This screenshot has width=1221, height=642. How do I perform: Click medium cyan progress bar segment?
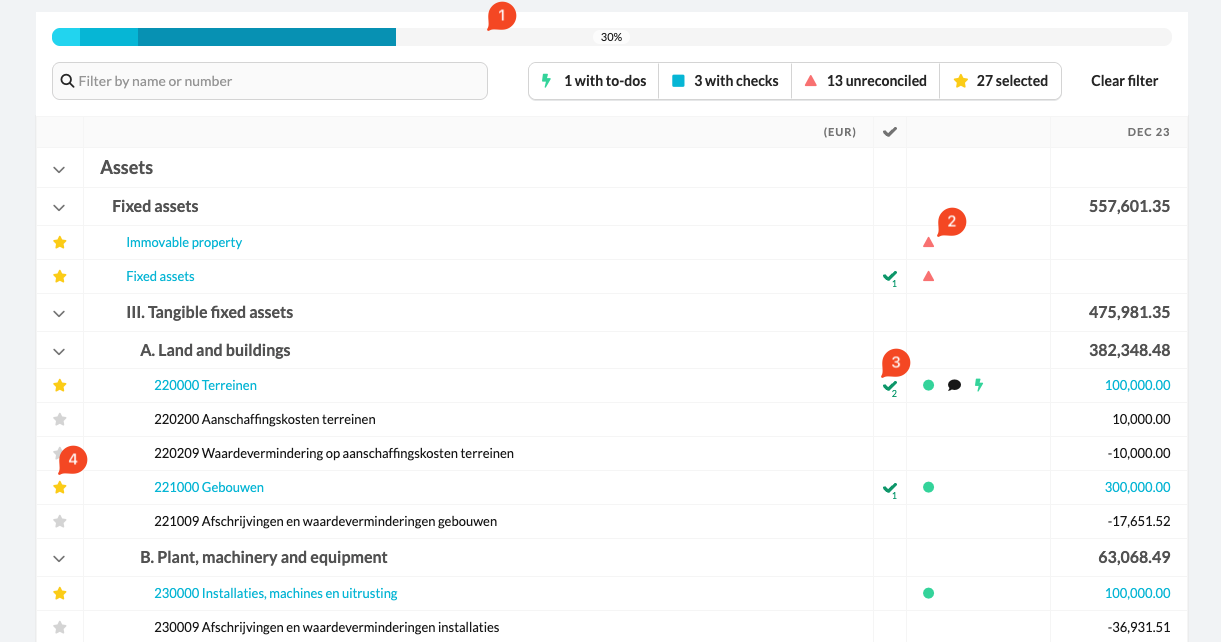tap(109, 37)
